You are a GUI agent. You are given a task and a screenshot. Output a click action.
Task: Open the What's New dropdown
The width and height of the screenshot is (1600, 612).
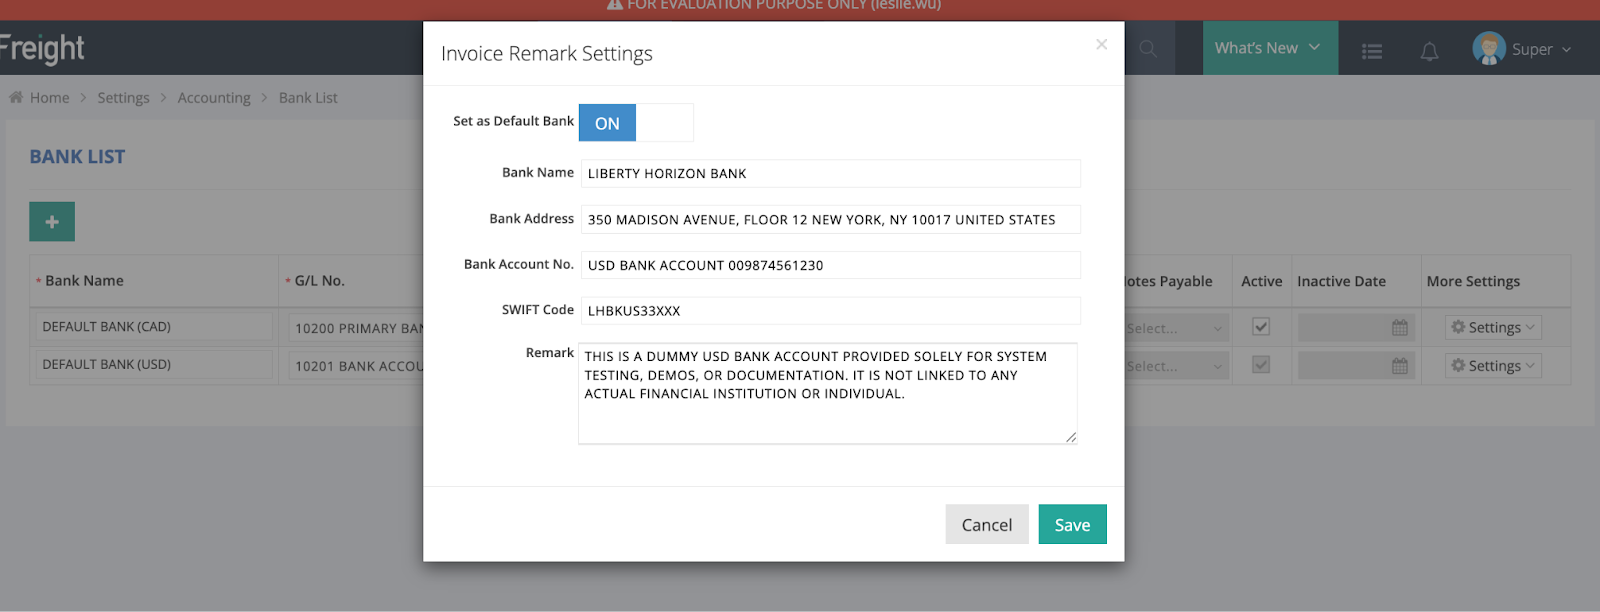[1268, 48]
